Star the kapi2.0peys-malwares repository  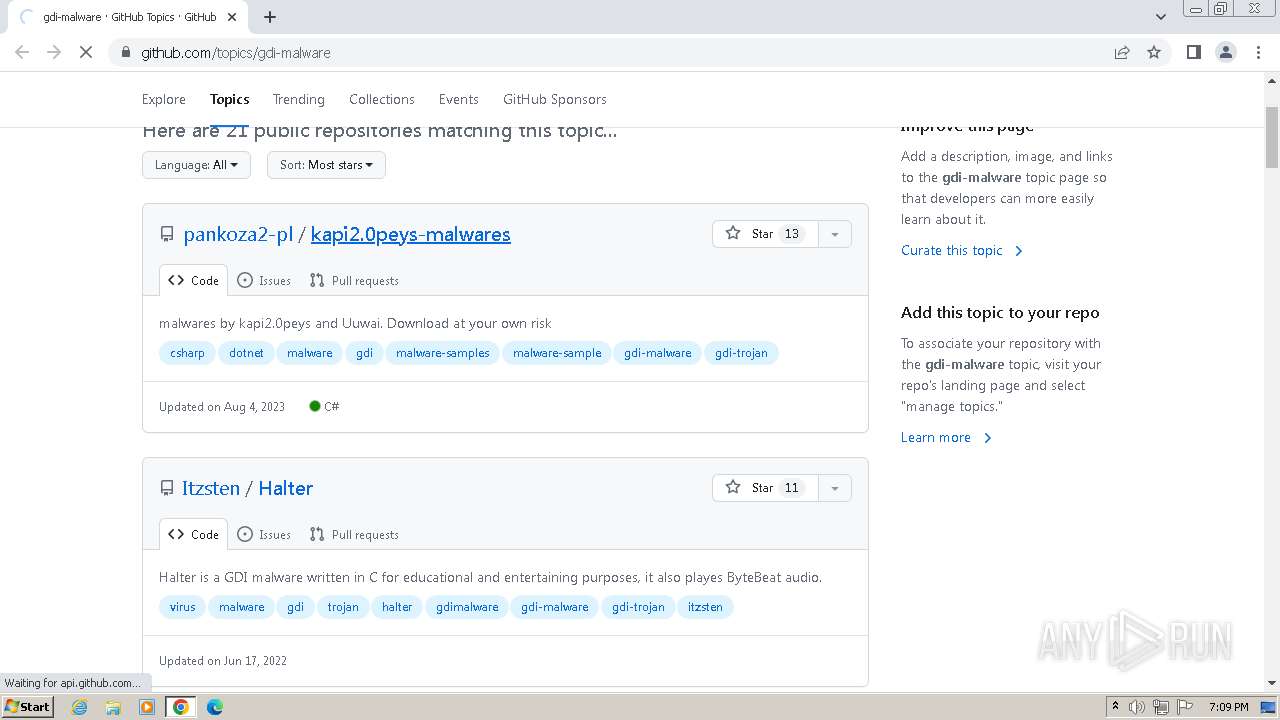point(765,234)
